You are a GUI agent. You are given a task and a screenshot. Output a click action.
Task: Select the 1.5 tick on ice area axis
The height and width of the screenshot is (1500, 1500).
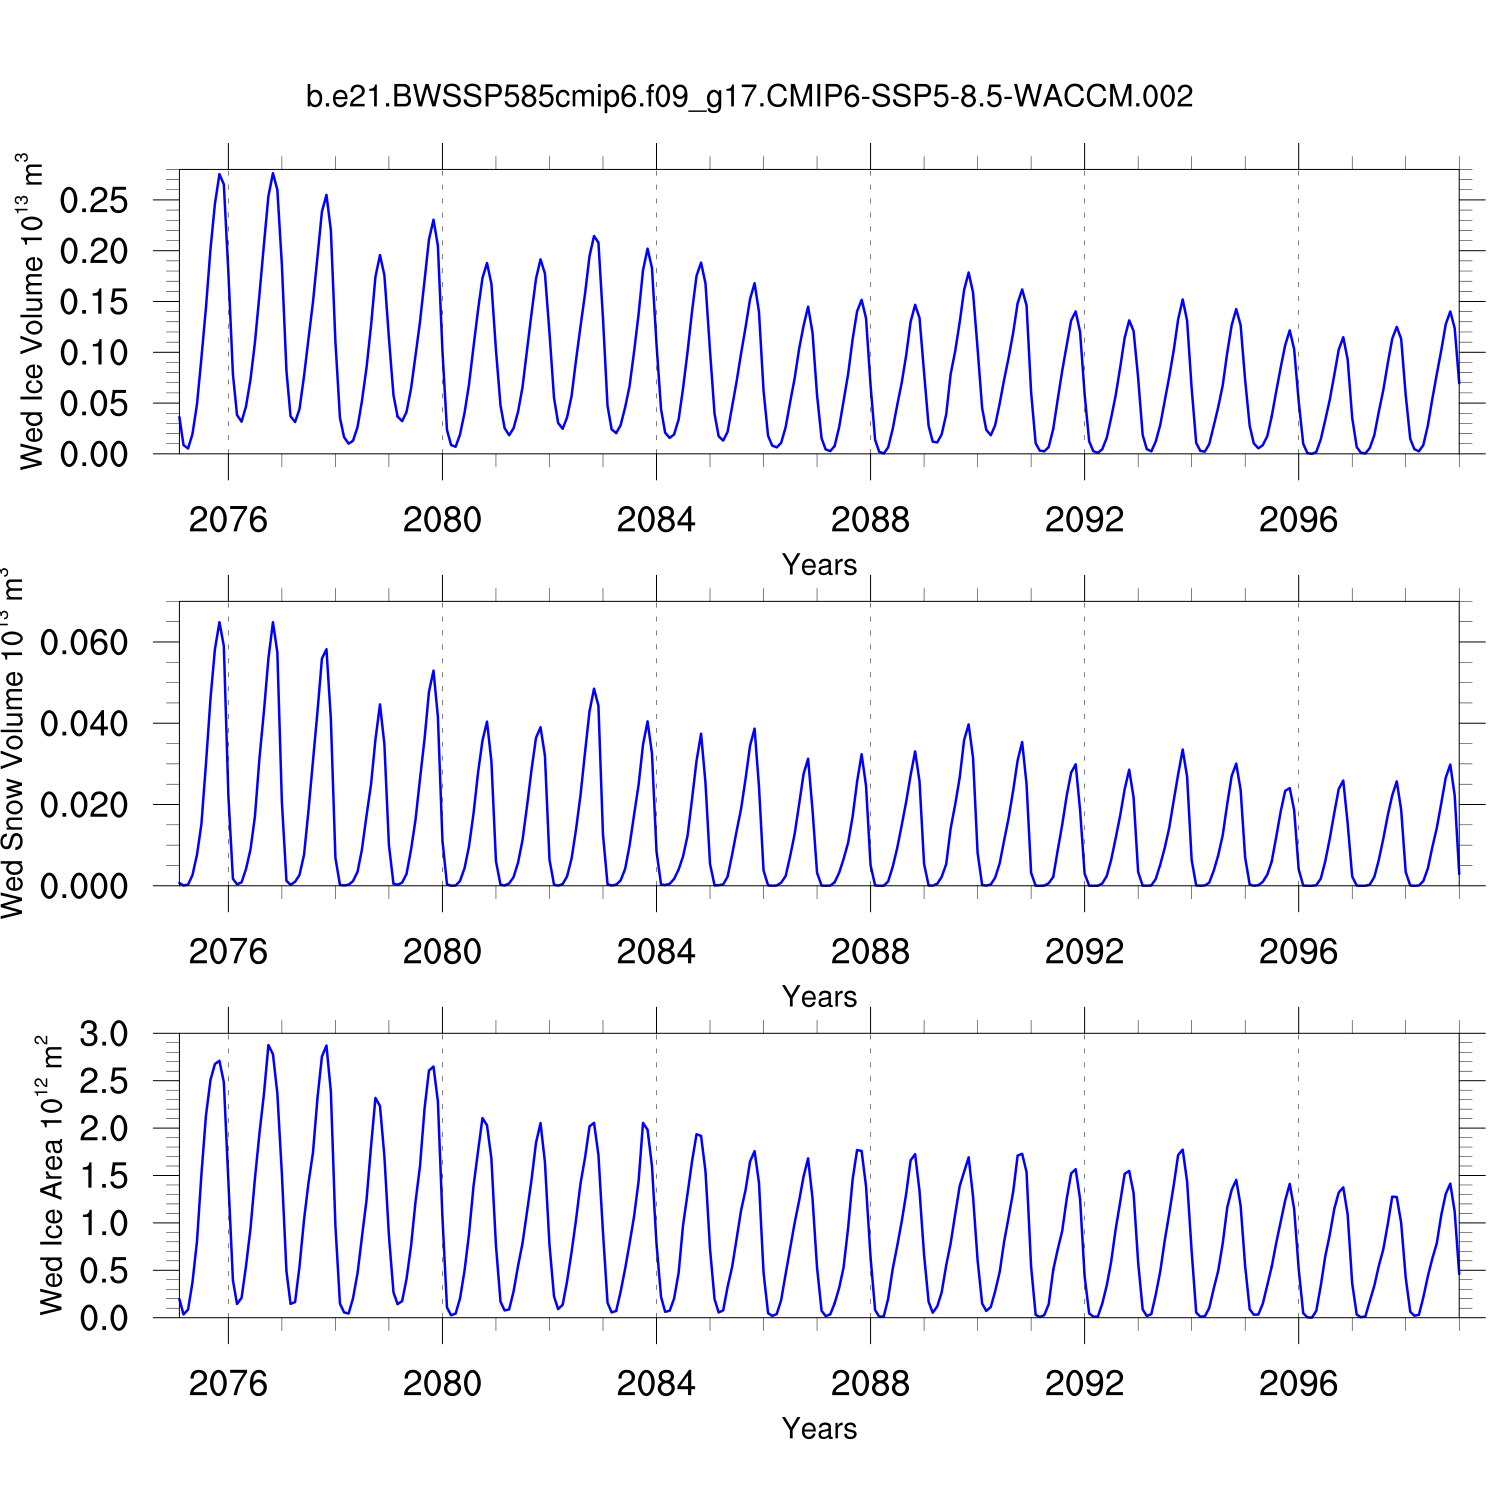(104, 1176)
